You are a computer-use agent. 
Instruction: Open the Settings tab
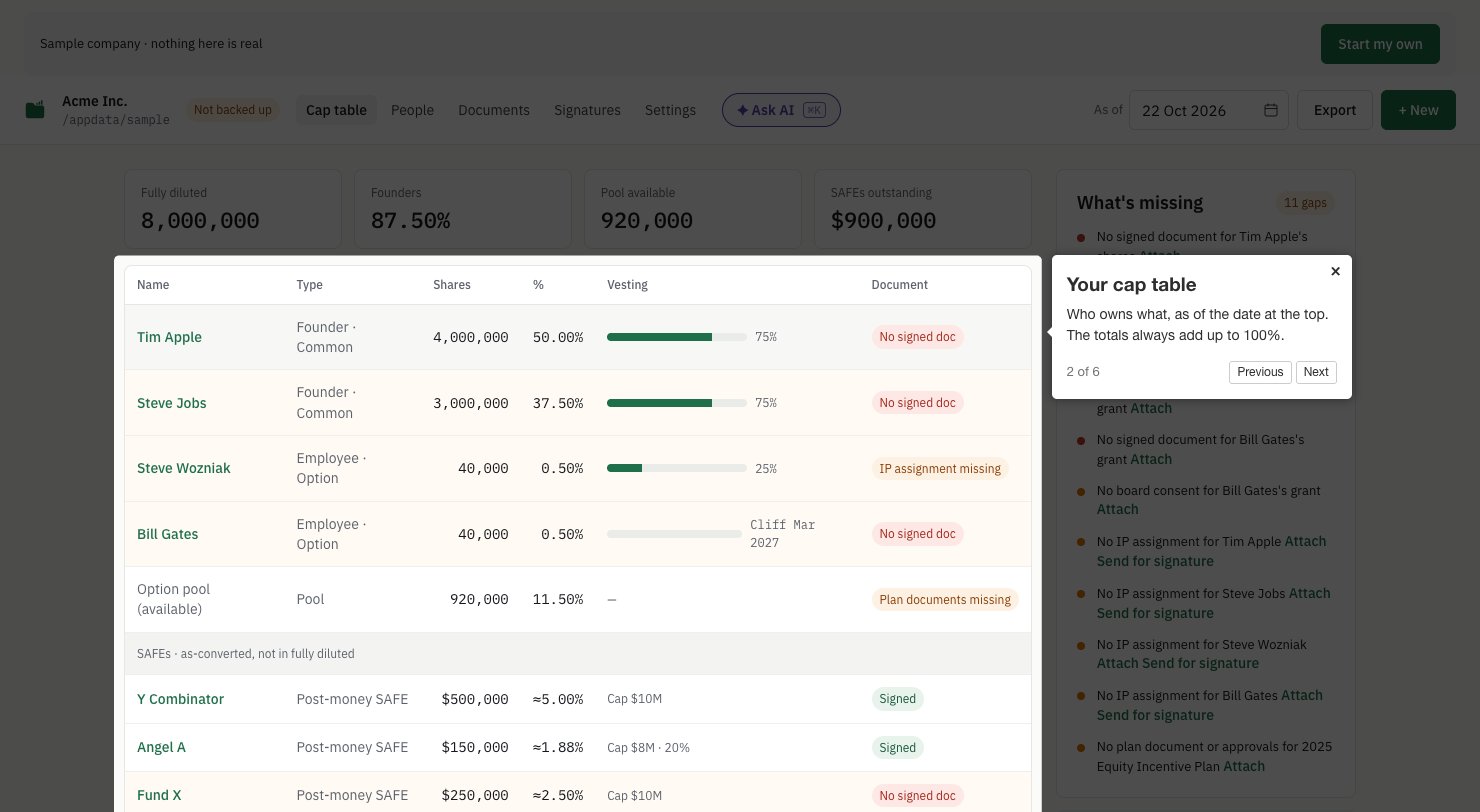(x=670, y=110)
